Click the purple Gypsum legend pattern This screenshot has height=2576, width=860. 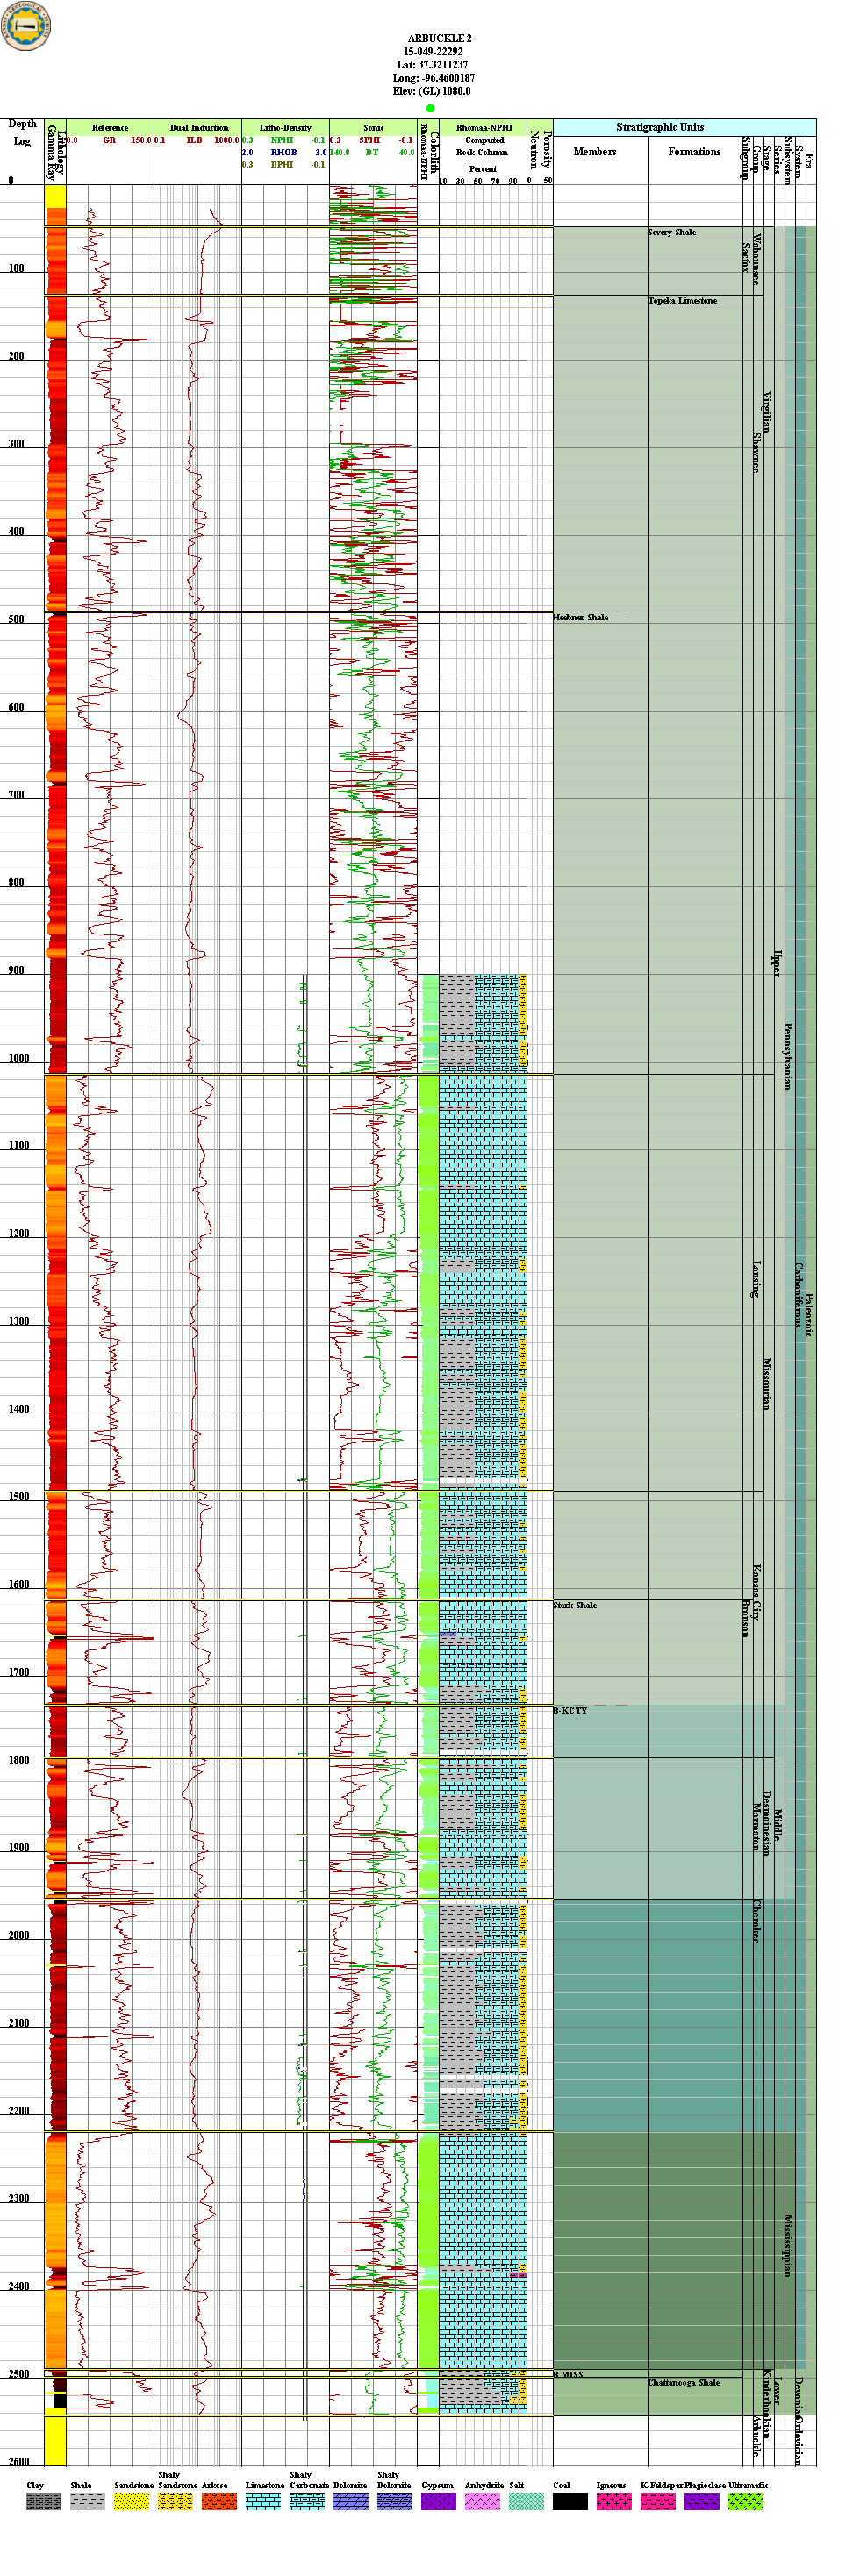pos(439,2501)
